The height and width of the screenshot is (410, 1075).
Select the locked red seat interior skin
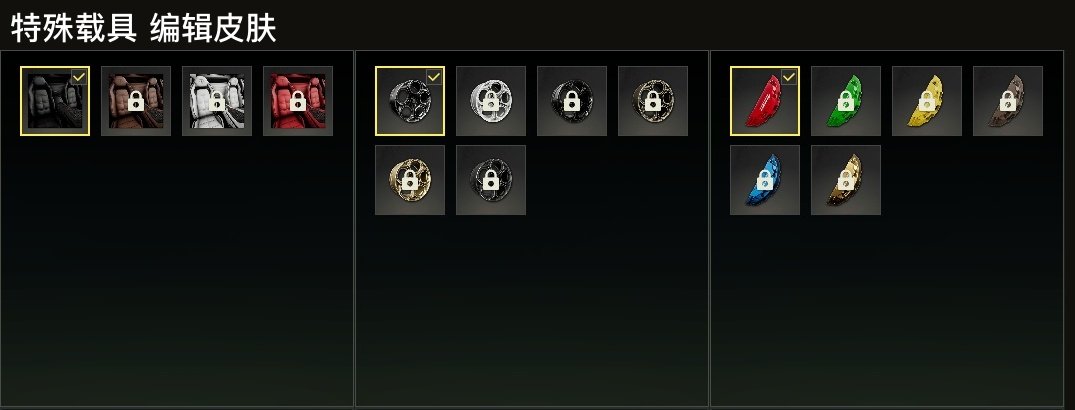(x=298, y=101)
